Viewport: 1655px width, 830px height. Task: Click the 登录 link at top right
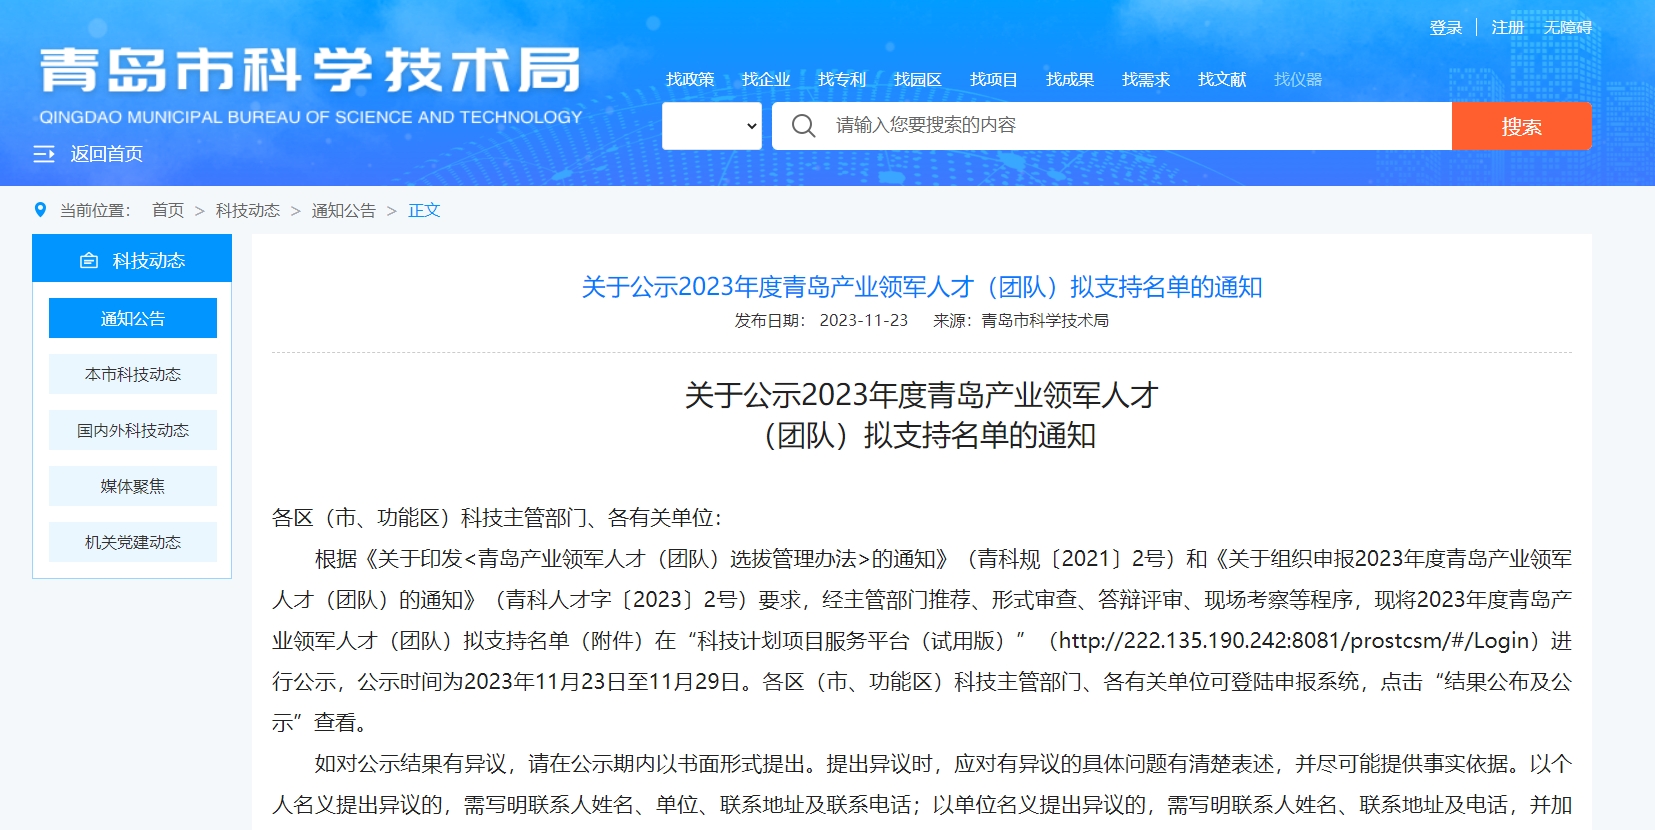(x=1446, y=28)
